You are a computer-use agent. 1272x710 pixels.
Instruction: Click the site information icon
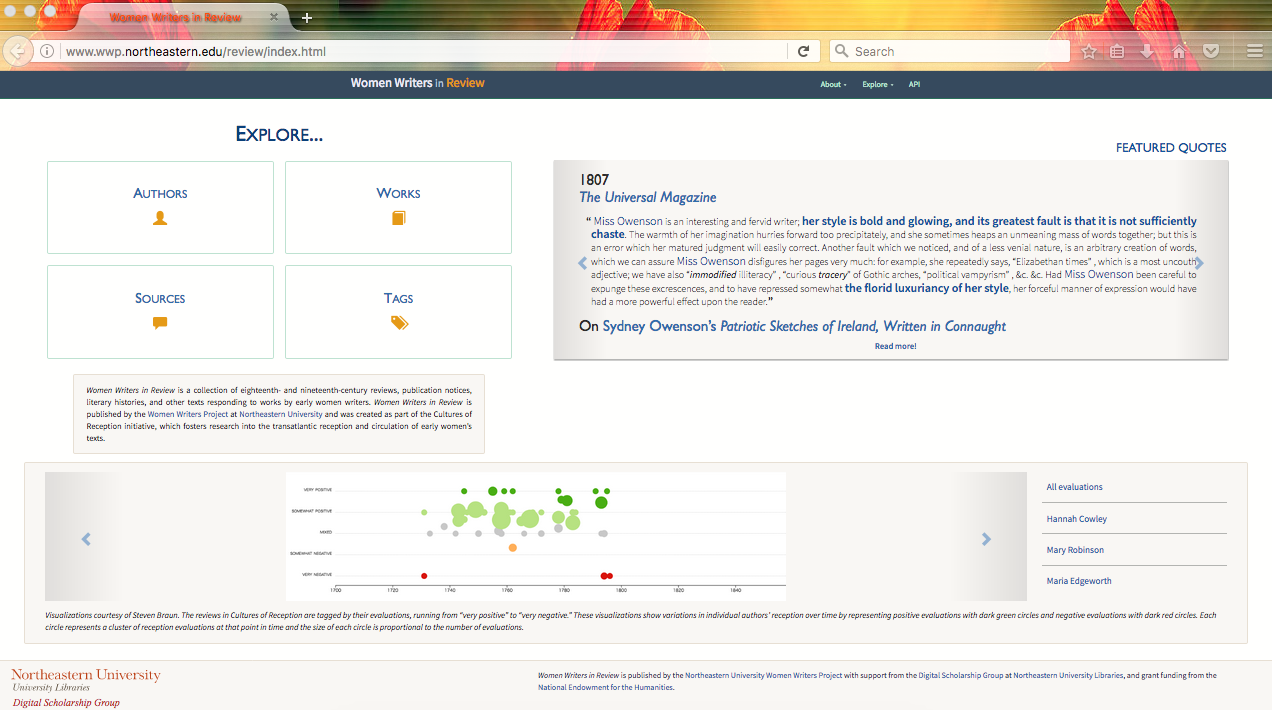pyautogui.click(x=46, y=51)
